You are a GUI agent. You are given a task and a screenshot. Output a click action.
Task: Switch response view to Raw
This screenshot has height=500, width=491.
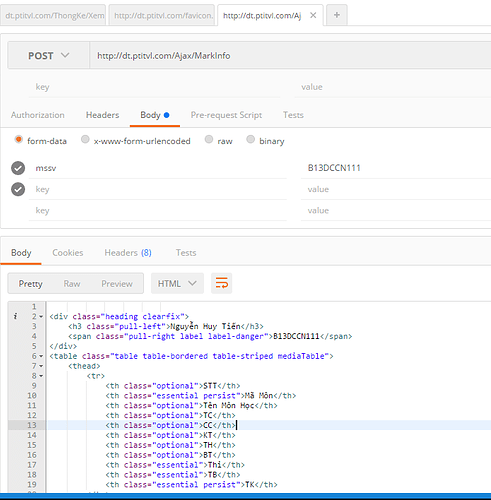[72, 284]
